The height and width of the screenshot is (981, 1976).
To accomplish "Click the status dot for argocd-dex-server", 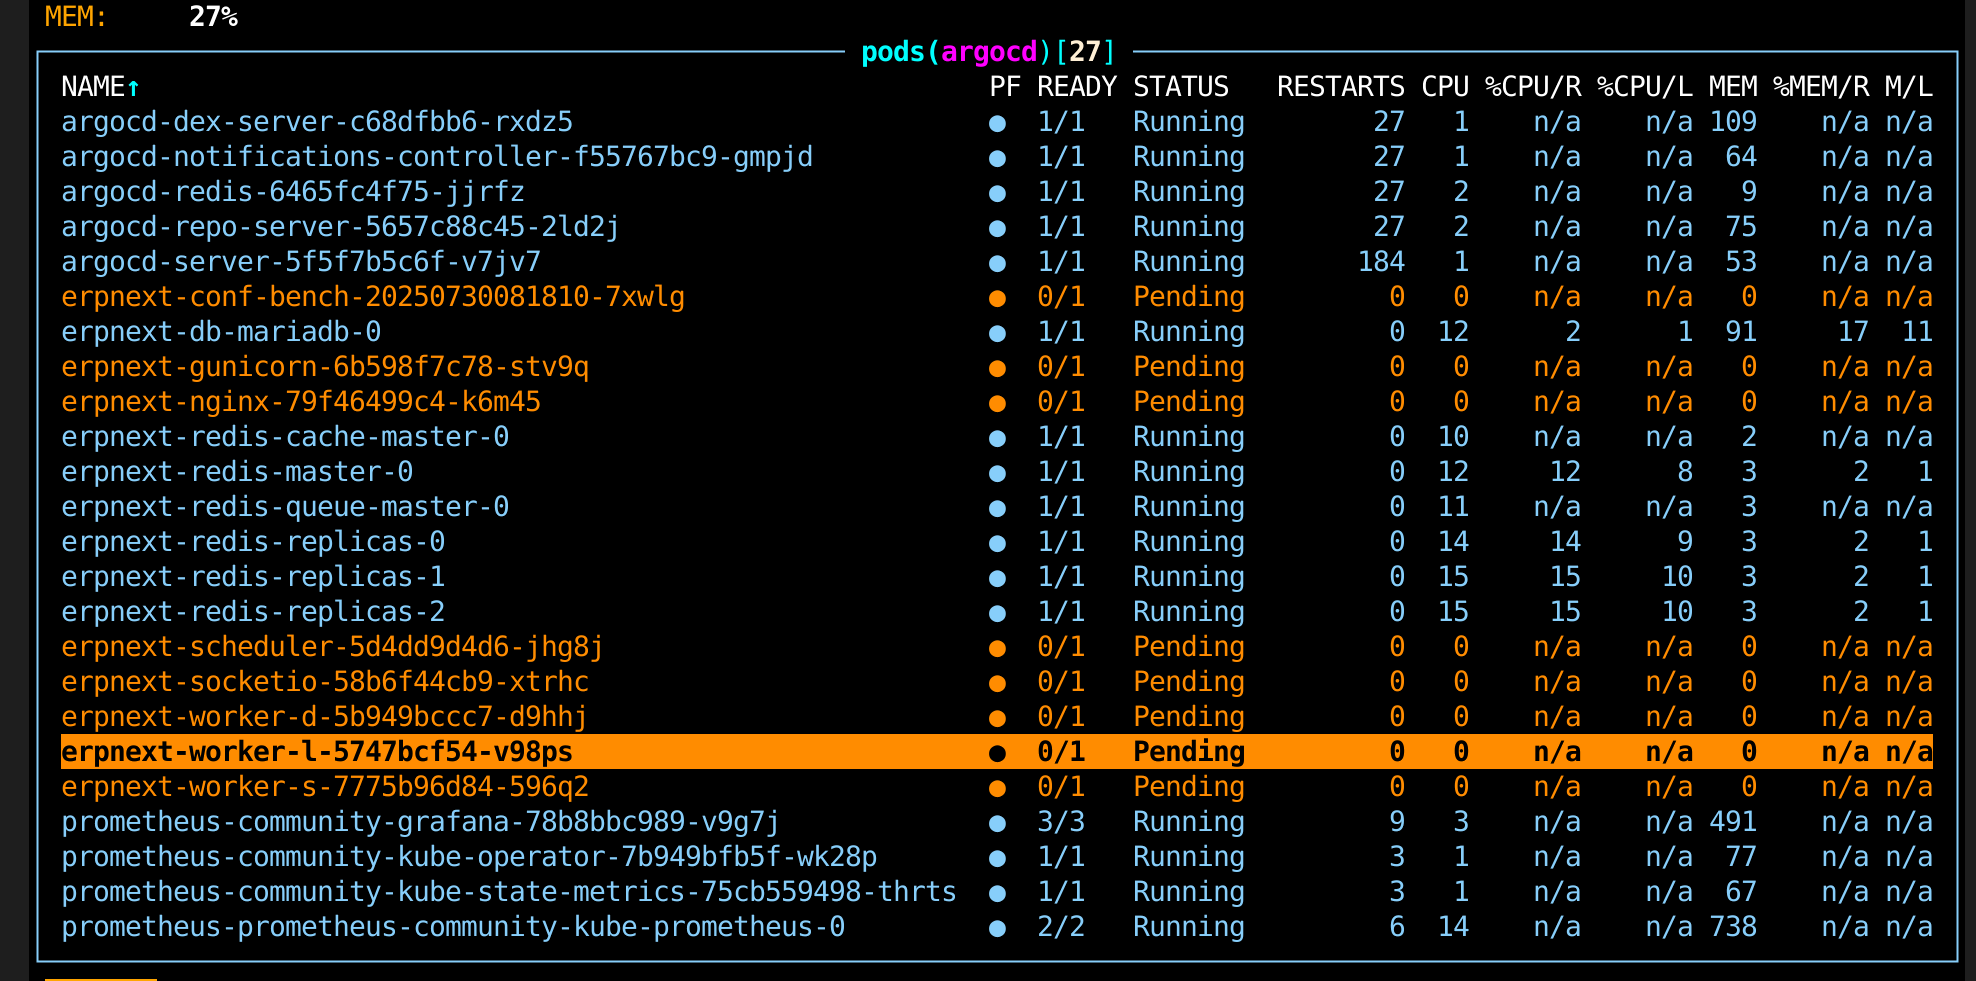I will pos(997,123).
